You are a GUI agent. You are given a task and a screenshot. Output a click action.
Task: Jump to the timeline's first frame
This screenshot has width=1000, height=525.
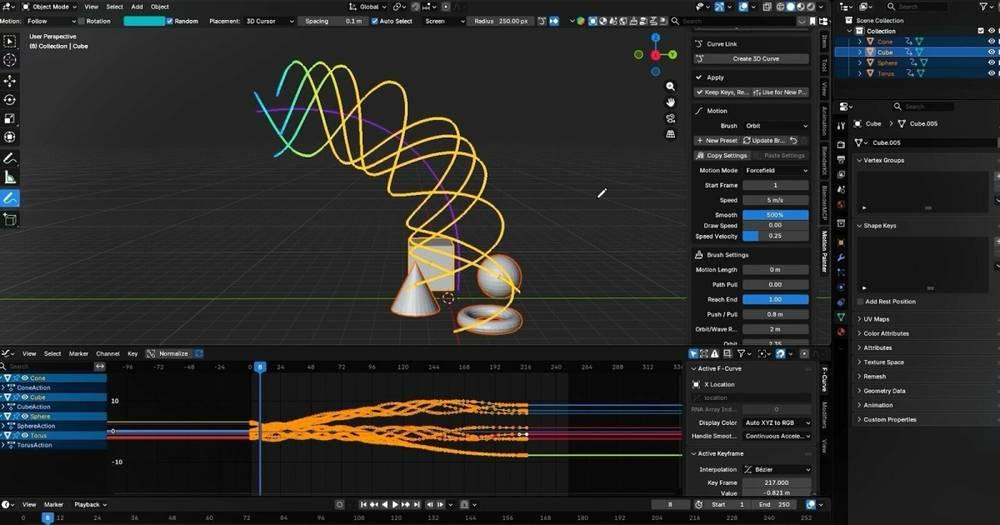click(364, 505)
